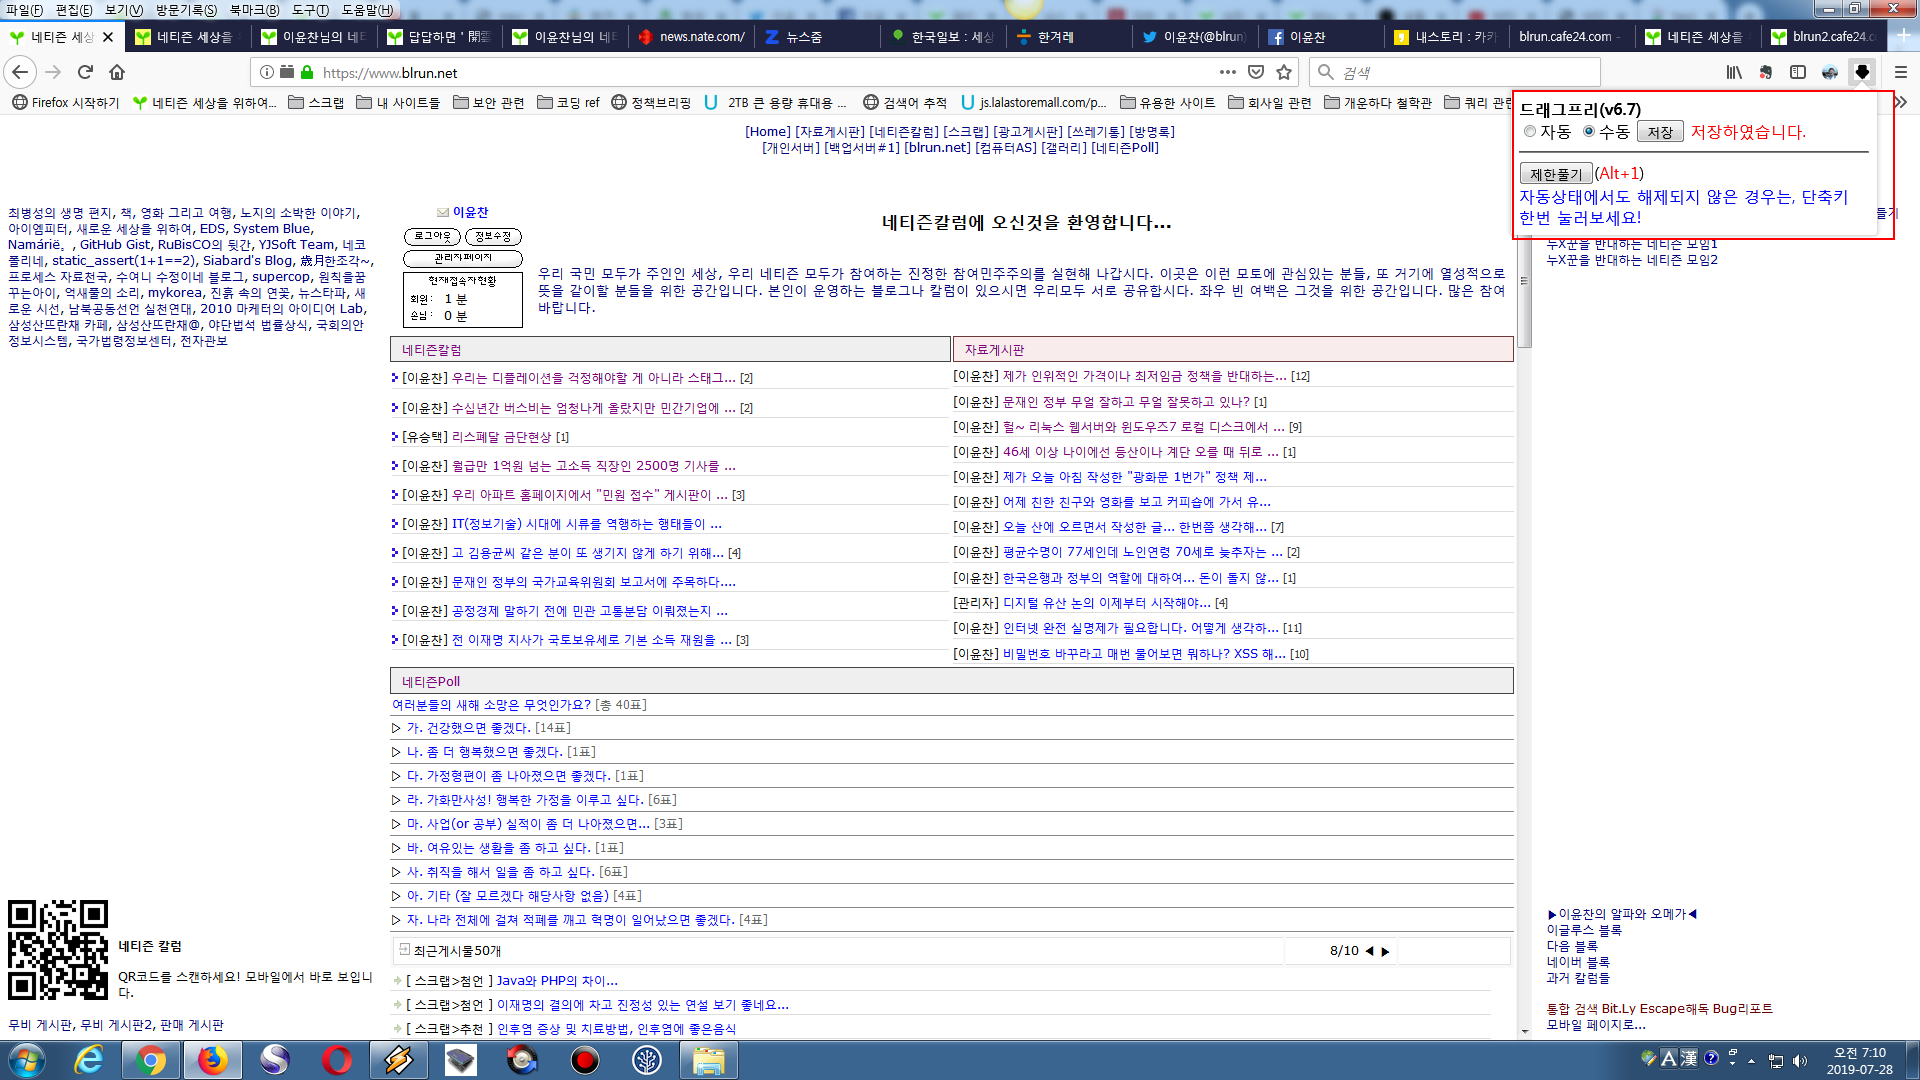Open the network tray icon
1920x1080 pixels.
tap(1776, 1061)
